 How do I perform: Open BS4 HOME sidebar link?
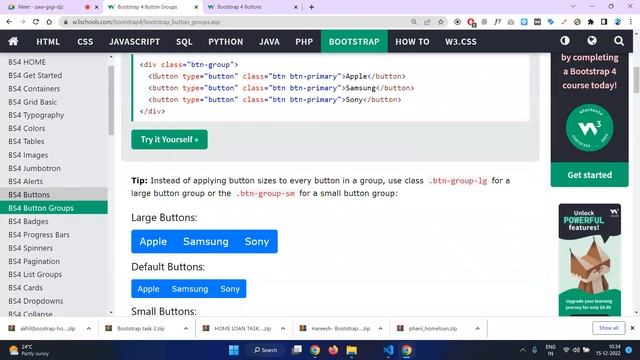point(53,62)
